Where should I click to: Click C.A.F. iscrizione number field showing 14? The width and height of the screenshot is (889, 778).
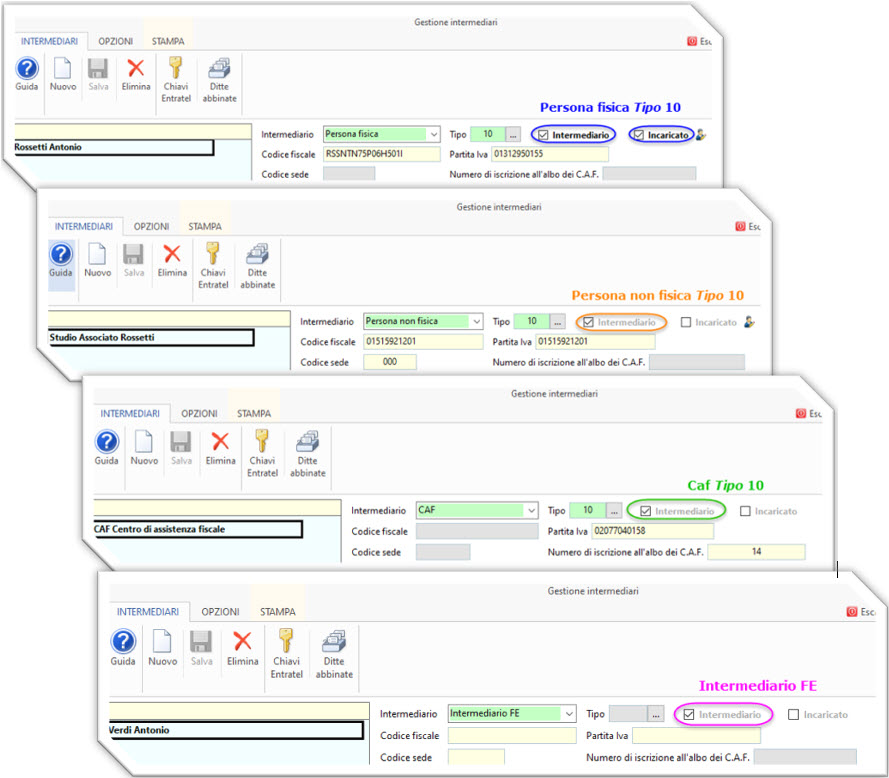tap(756, 552)
